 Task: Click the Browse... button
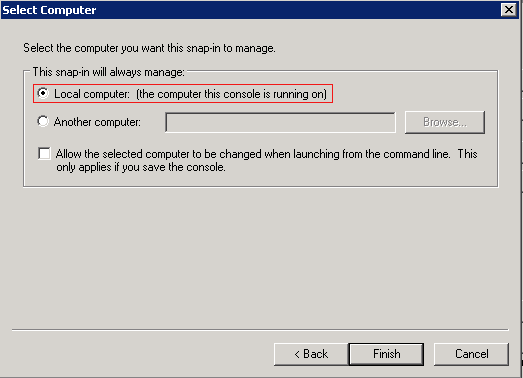click(445, 122)
